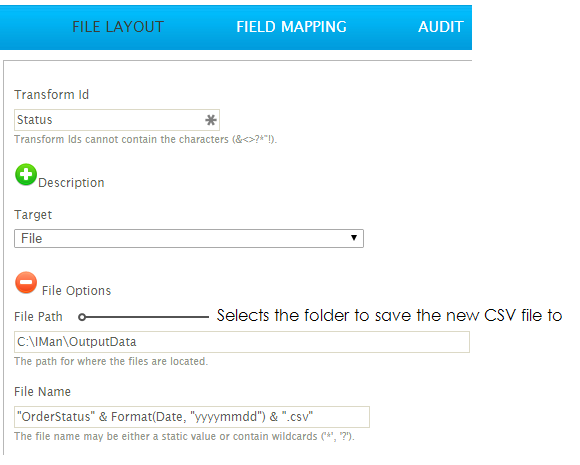Click the required-field asterisk in Transform Id
580x465 pixels.
pos(211,120)
